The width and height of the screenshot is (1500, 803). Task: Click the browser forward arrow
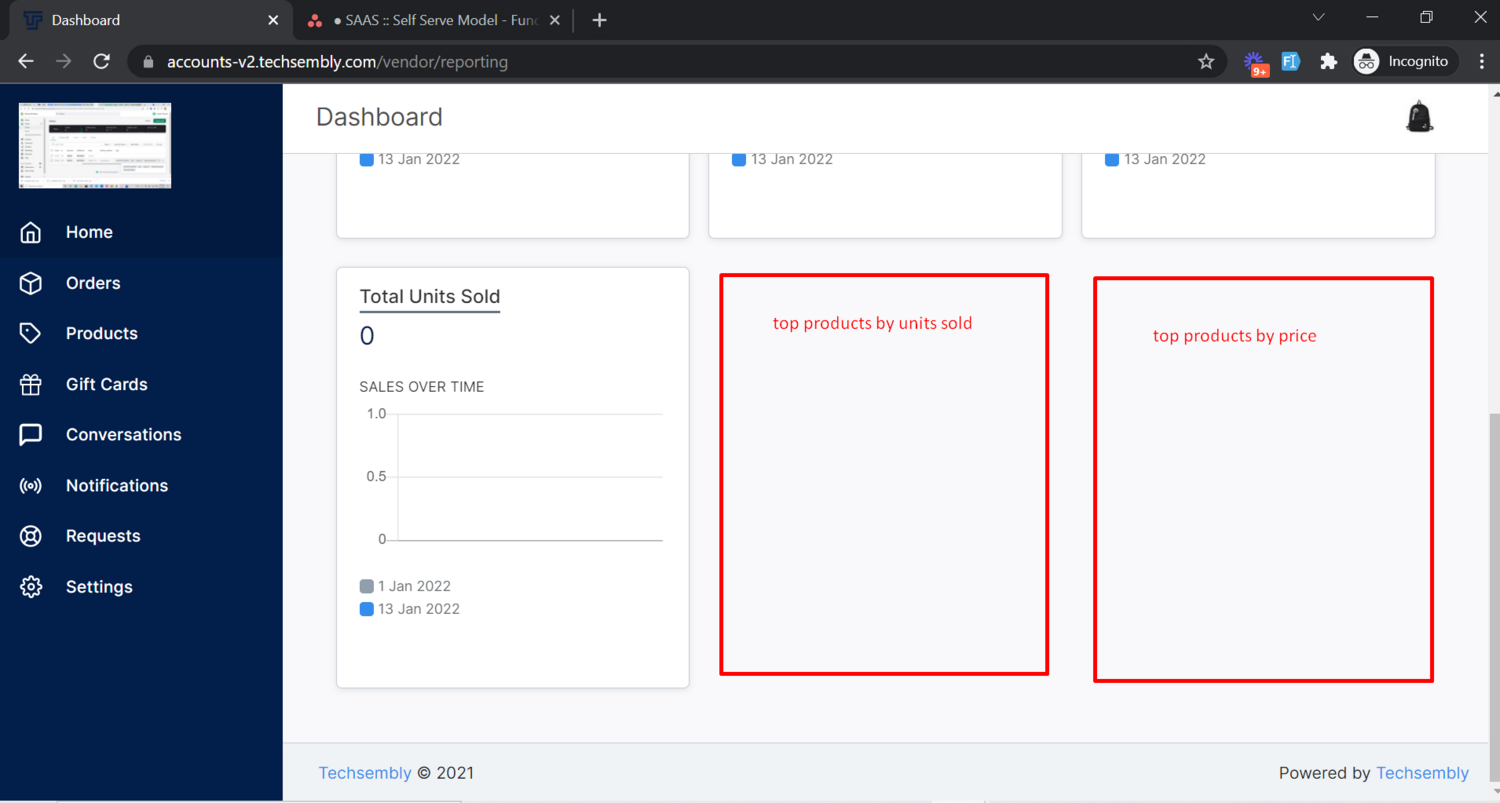63,61
